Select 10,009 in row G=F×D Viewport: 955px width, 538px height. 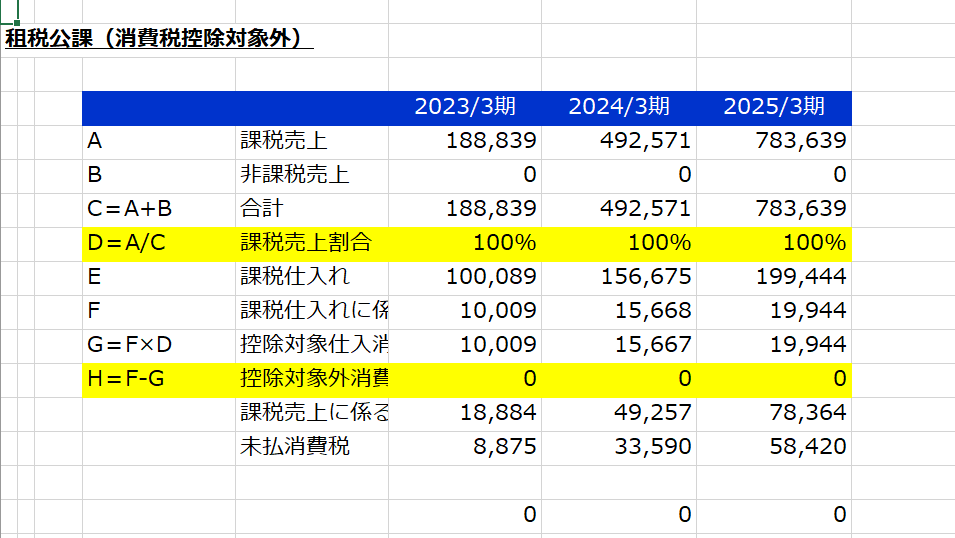coord(465,345)
